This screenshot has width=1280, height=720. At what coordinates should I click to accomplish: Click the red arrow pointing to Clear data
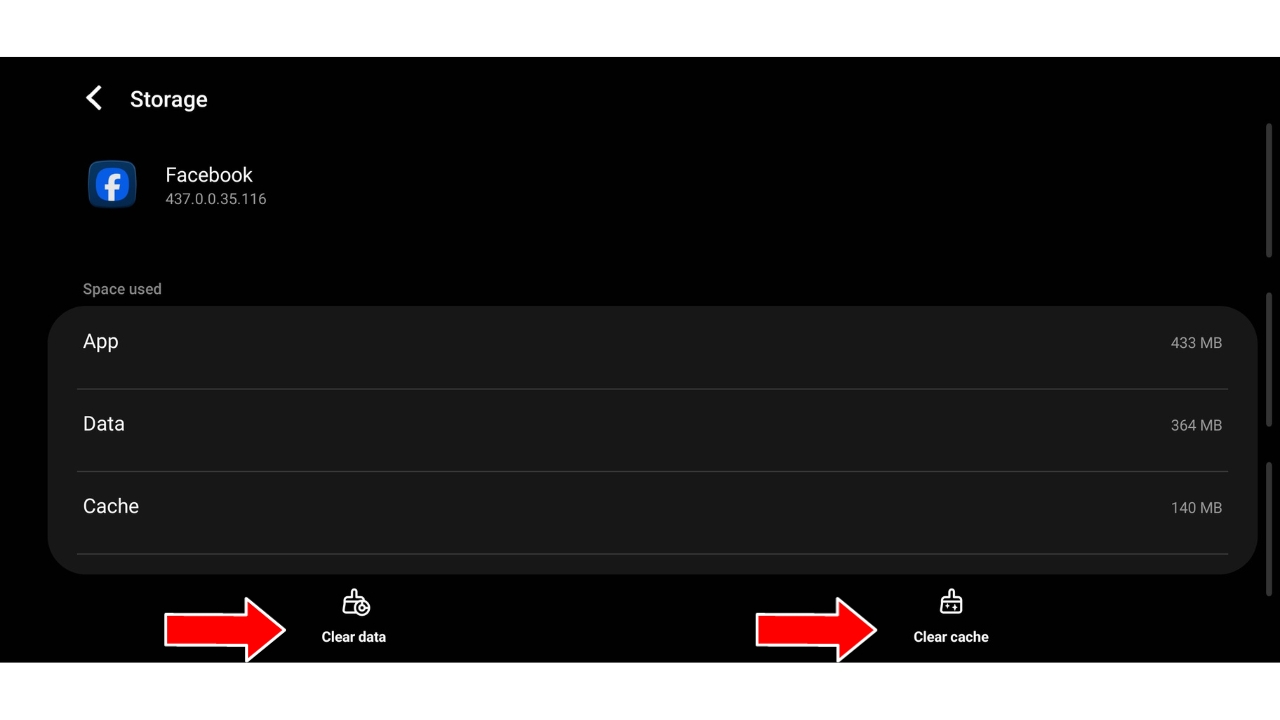coord(226,629)
